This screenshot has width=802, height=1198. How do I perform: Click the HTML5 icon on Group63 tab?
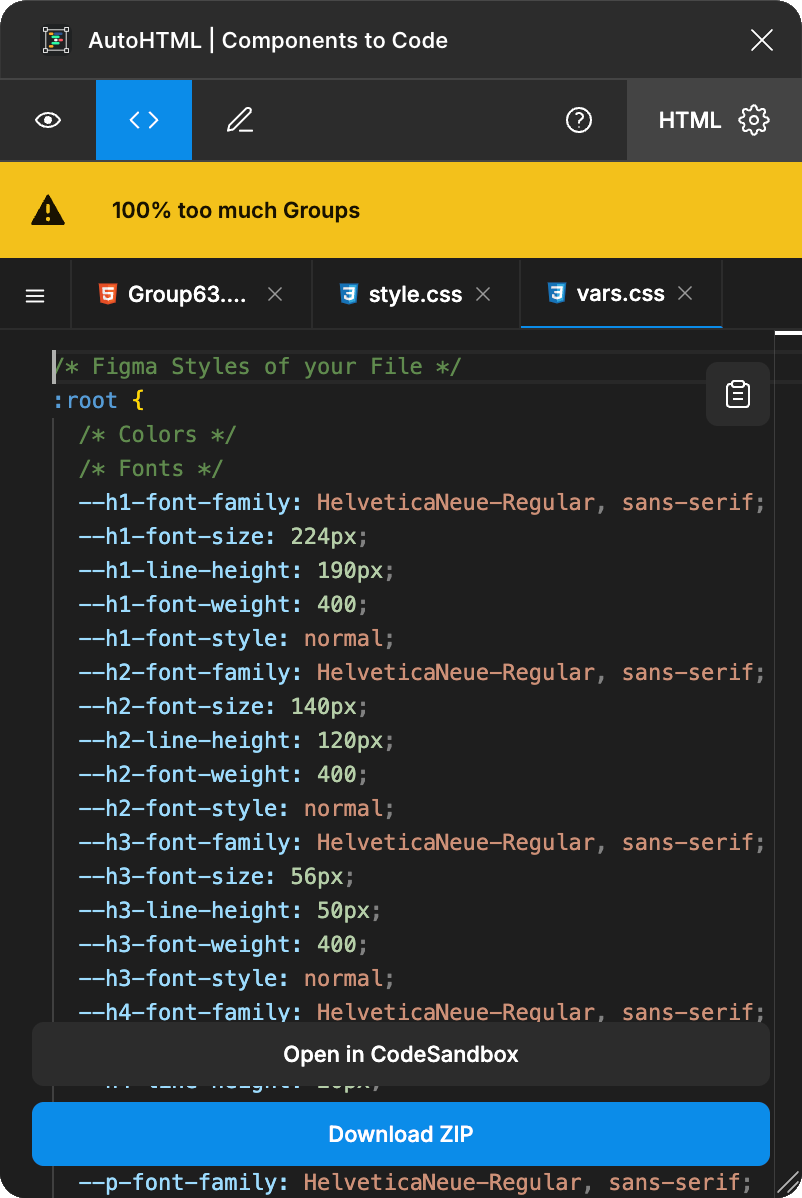click(108, 294)
